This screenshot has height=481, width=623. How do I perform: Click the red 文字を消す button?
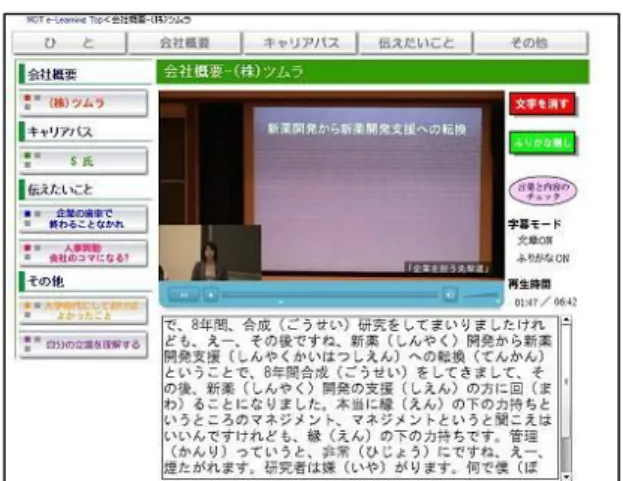pos(542,104)
